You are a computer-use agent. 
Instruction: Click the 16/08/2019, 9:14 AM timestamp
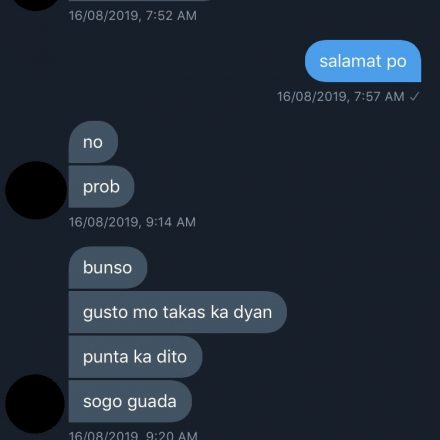coord(132,222)
